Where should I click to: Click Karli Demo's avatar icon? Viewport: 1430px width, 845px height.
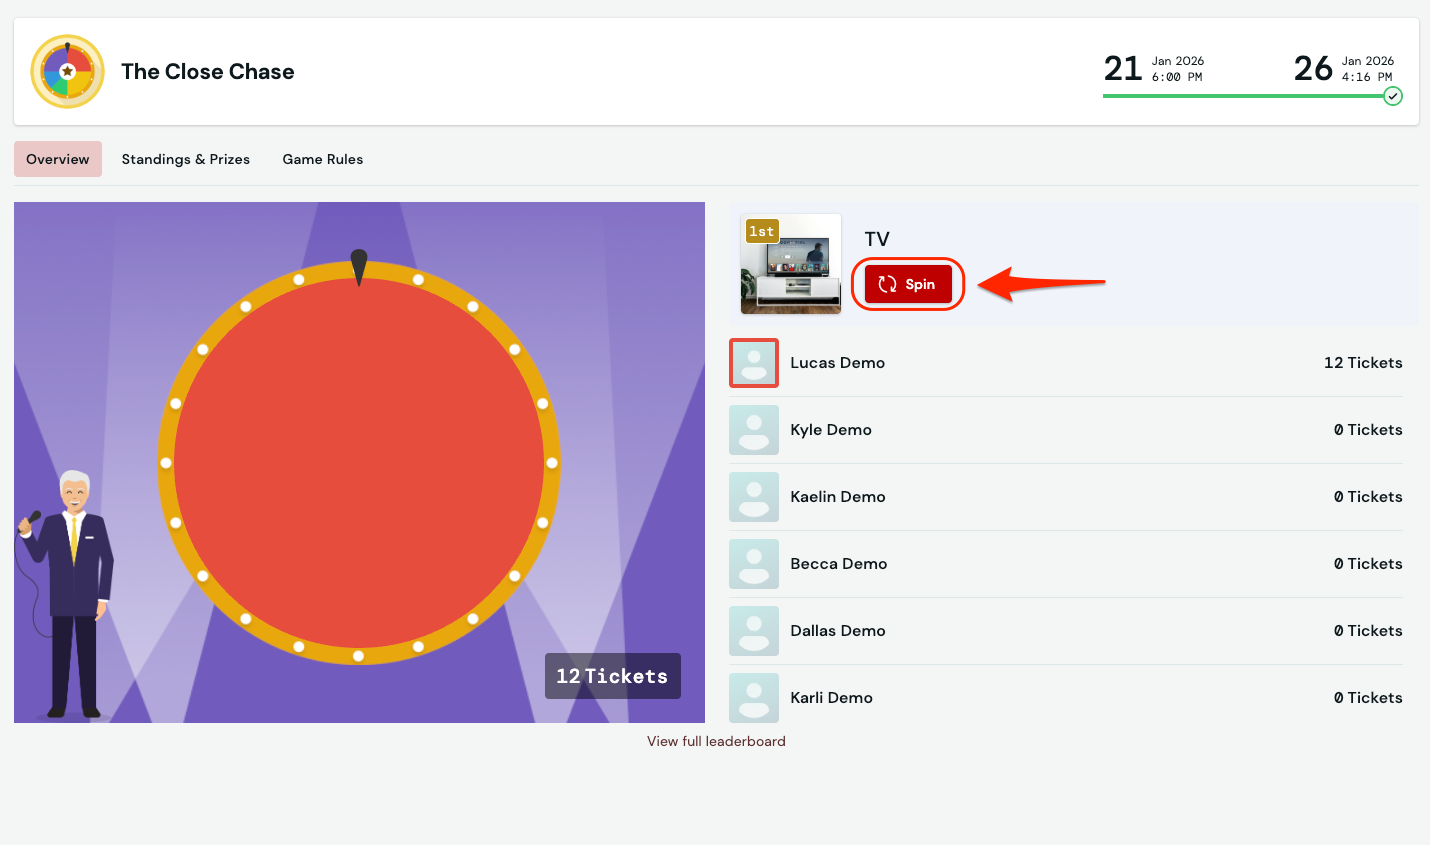tap(754, 698)
